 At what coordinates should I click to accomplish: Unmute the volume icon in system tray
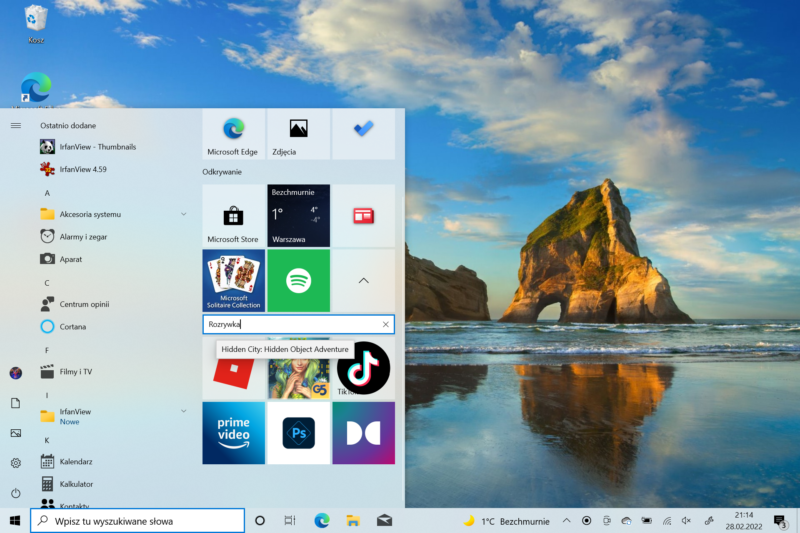tap(686, 521)
